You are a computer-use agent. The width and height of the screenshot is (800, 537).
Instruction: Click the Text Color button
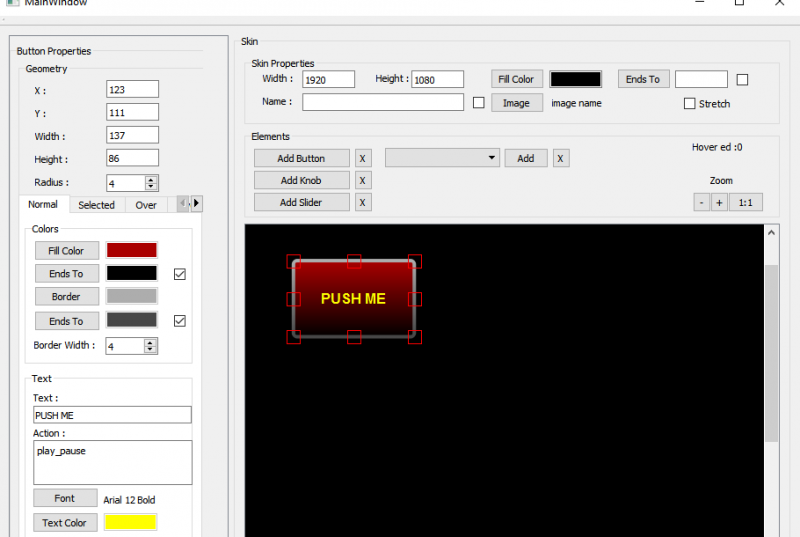[x=65, y=523]
